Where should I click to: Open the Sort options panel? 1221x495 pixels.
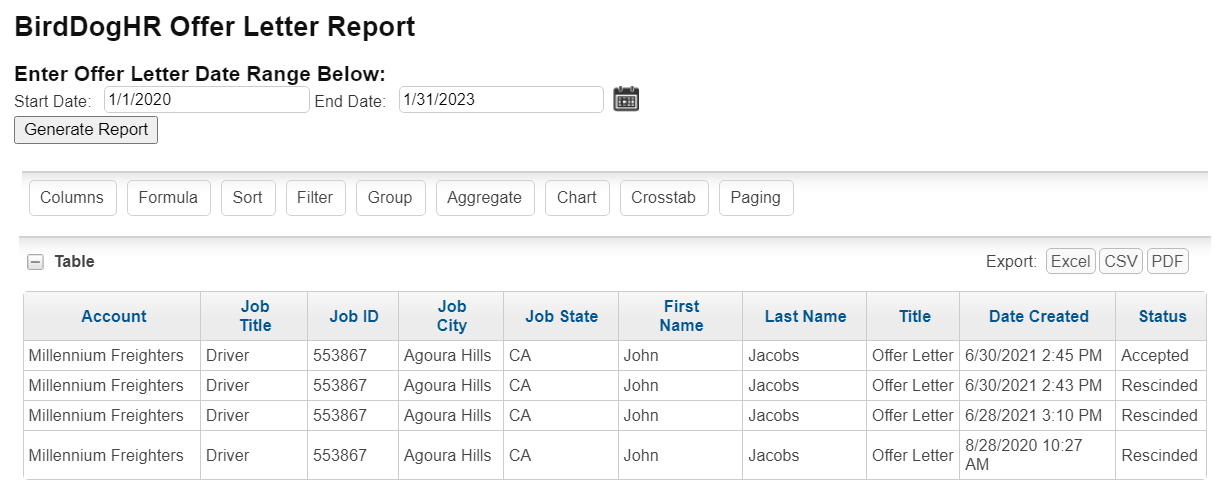point(248,198)
